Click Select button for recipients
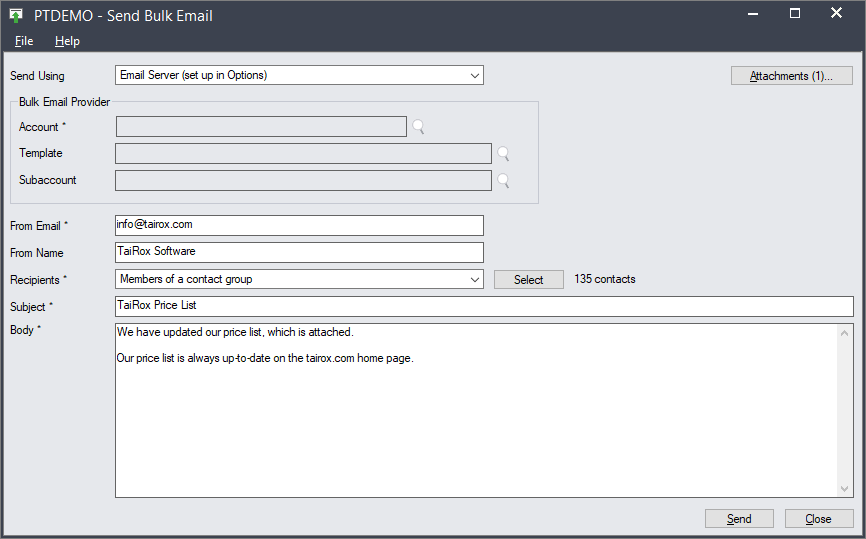The height and width of the screenshot is (539, 866). point(529,279)
